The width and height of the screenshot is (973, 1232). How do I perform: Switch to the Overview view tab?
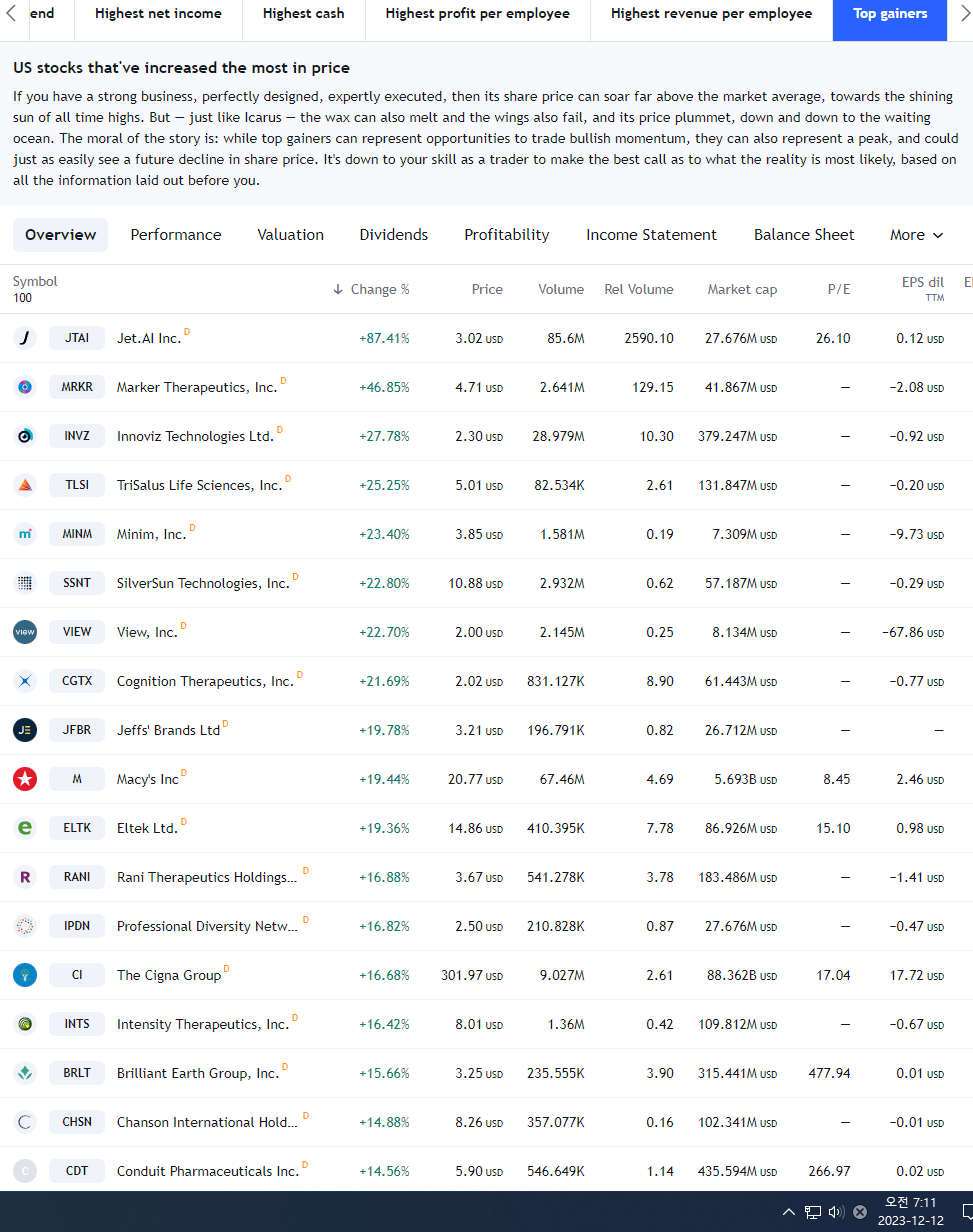[61, 235]
